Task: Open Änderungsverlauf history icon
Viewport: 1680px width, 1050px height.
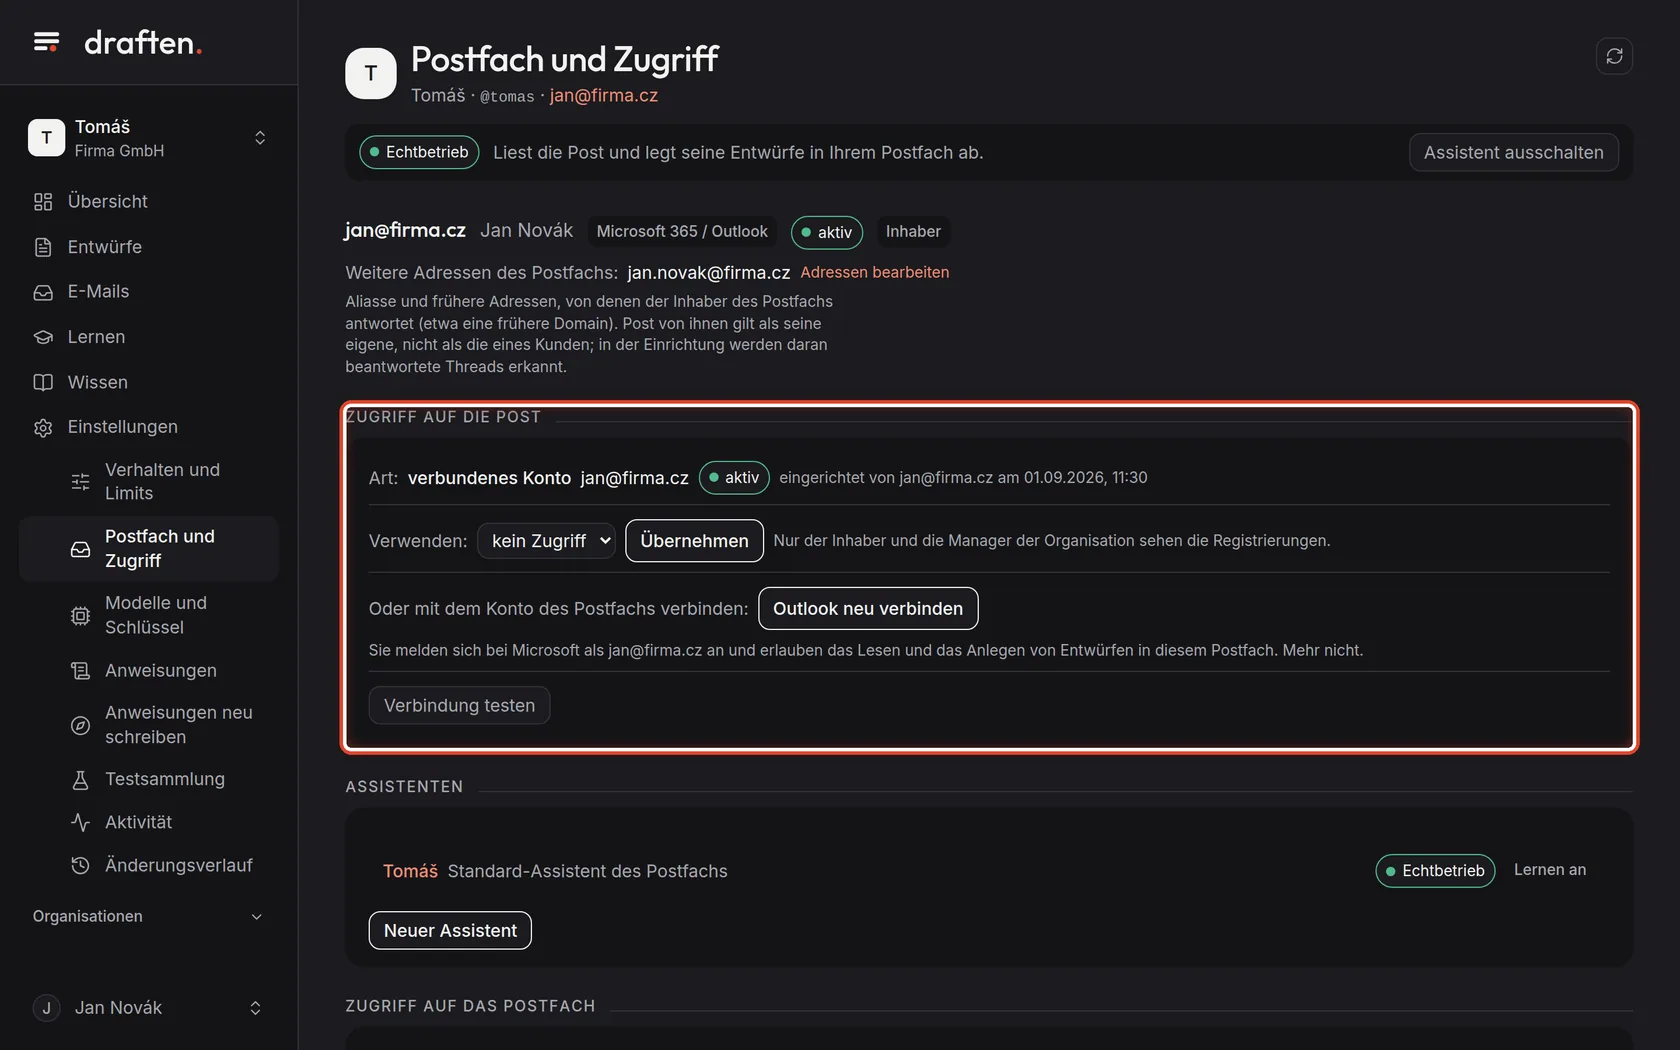Action: click(80, 865)
